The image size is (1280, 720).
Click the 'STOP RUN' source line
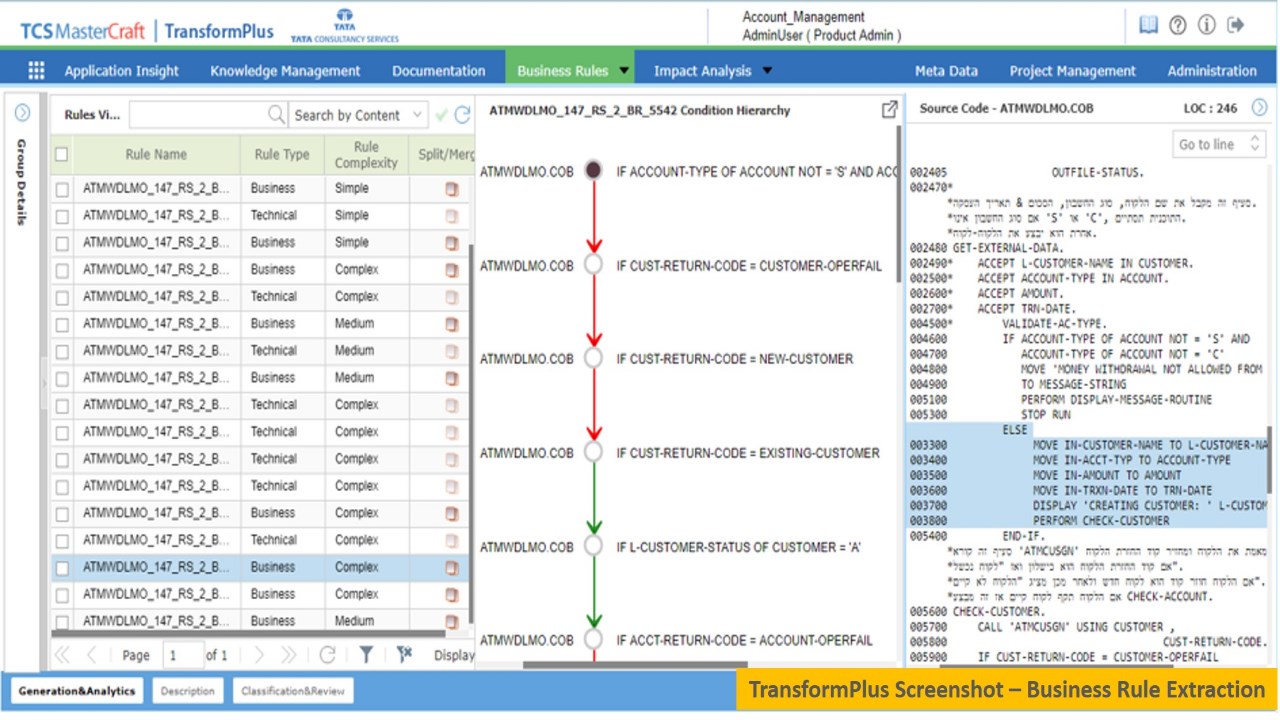click(x=1045, y=415)
